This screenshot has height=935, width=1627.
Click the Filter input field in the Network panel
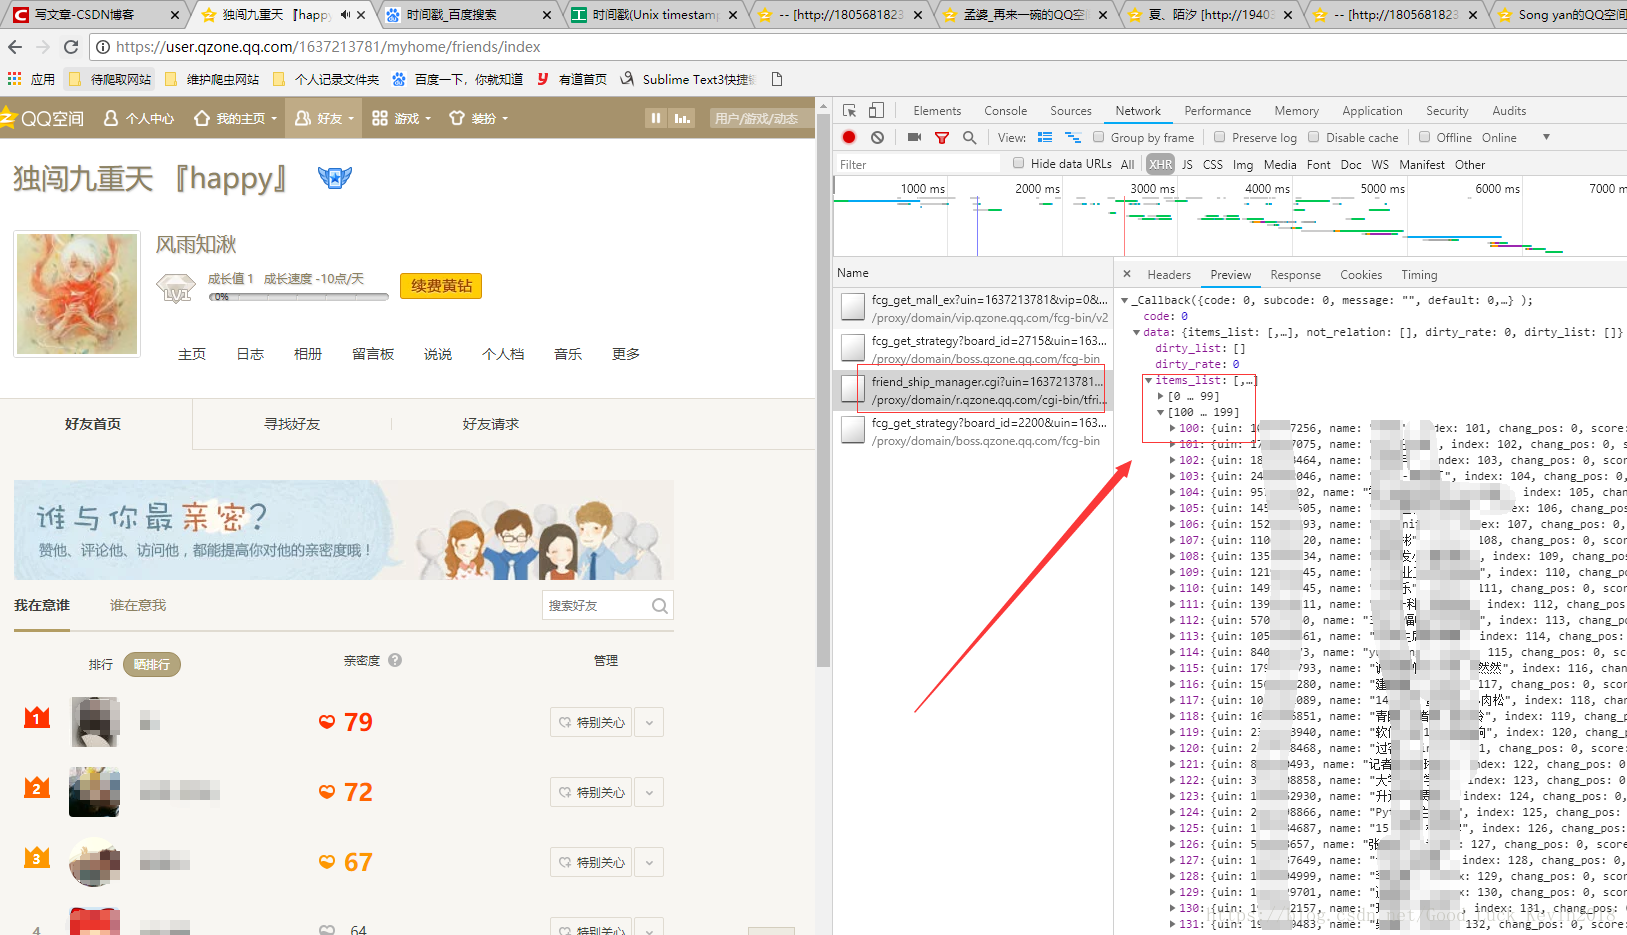918,164
